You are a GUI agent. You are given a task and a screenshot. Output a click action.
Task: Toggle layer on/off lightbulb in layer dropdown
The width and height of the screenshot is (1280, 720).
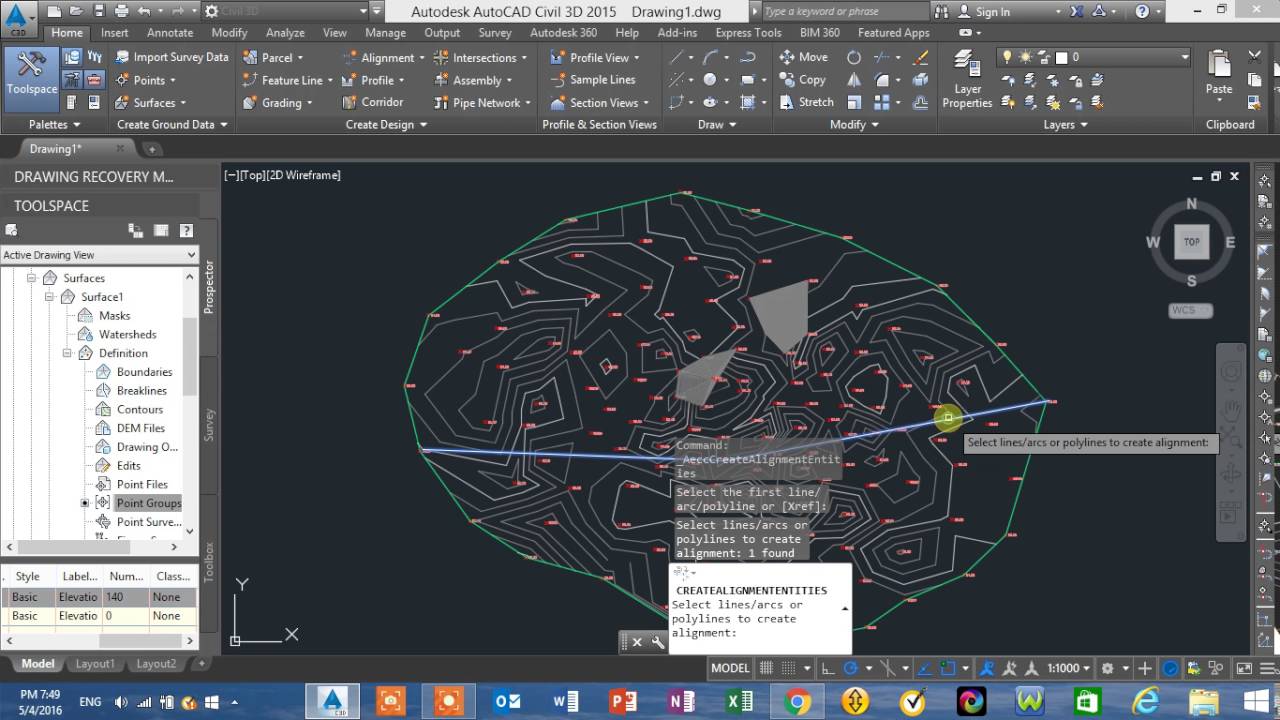(1008, 57)
